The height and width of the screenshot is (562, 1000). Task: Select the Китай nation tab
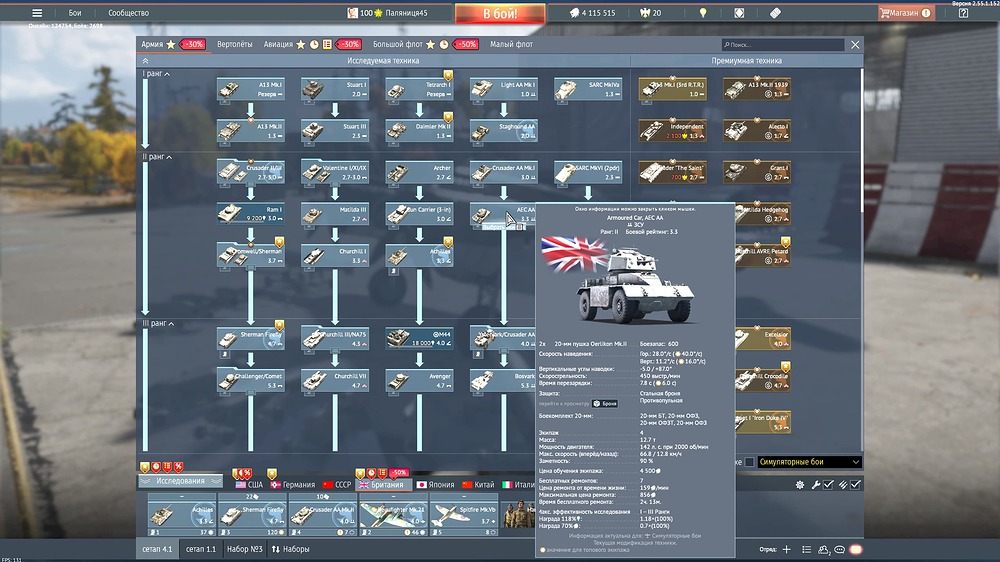pos(478,485)
